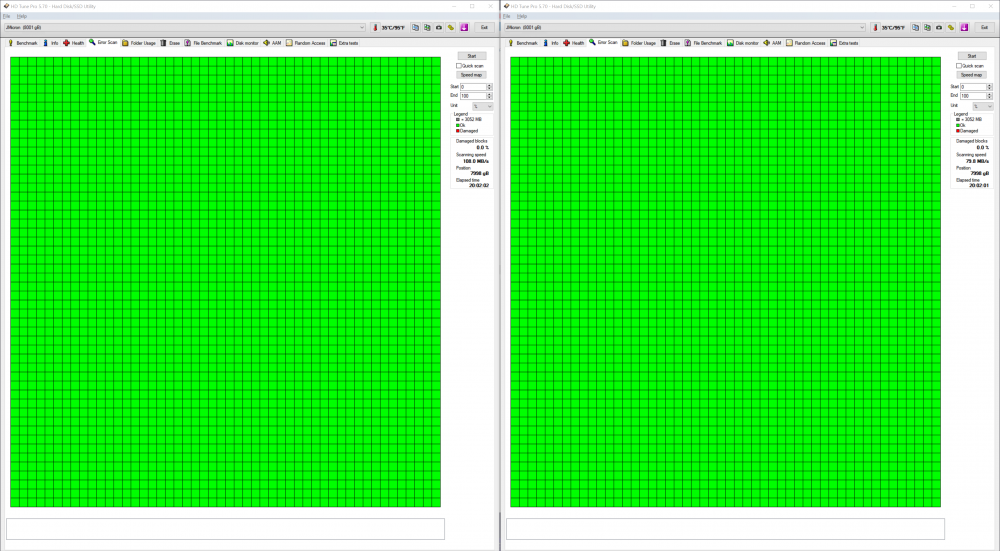1000x551 pixels.
Task: Open Unit dropdown in right window
Action: [x=982, y=106]
